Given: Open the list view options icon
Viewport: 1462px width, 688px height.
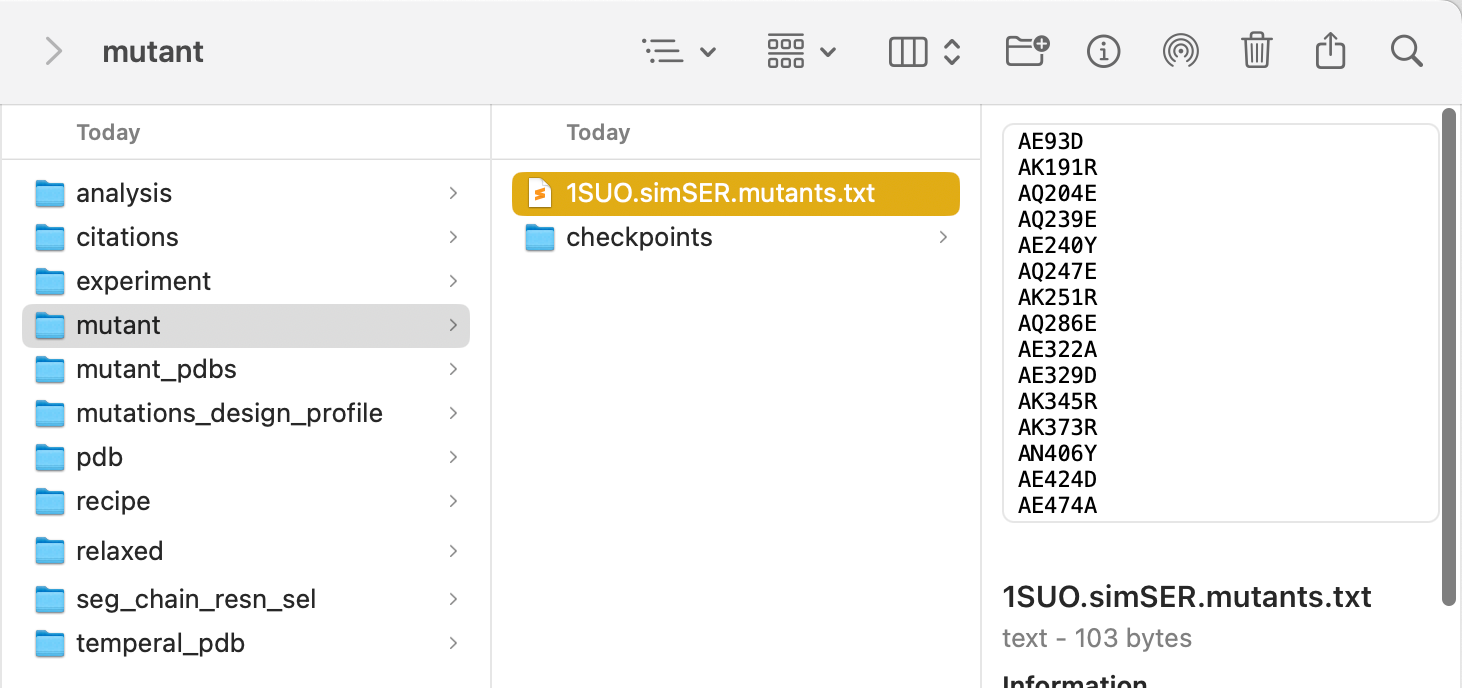Looking at the screenshot, I should [x=679, y=51].
